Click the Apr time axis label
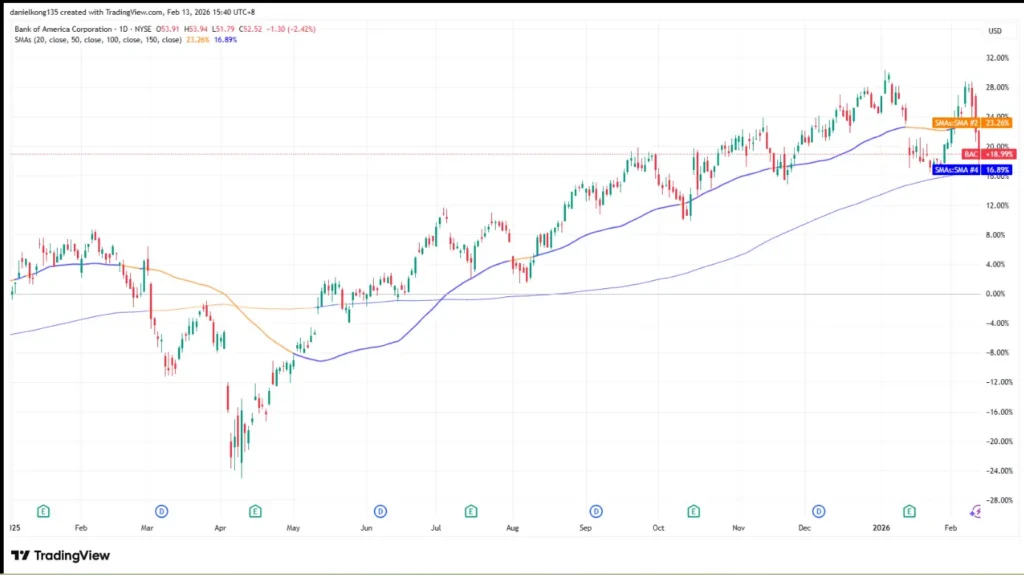This screenshot has width=1024, height=575. coord(220,528)
